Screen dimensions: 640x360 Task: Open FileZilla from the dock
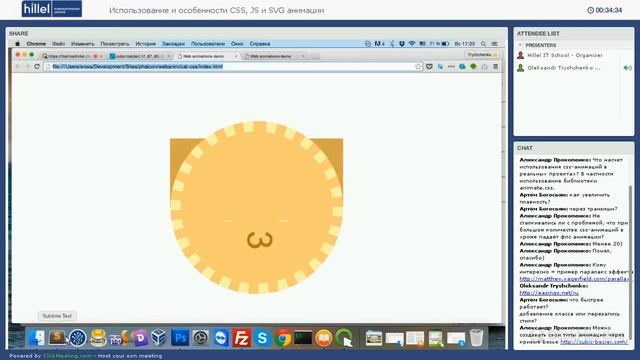(x=241, y=338)
